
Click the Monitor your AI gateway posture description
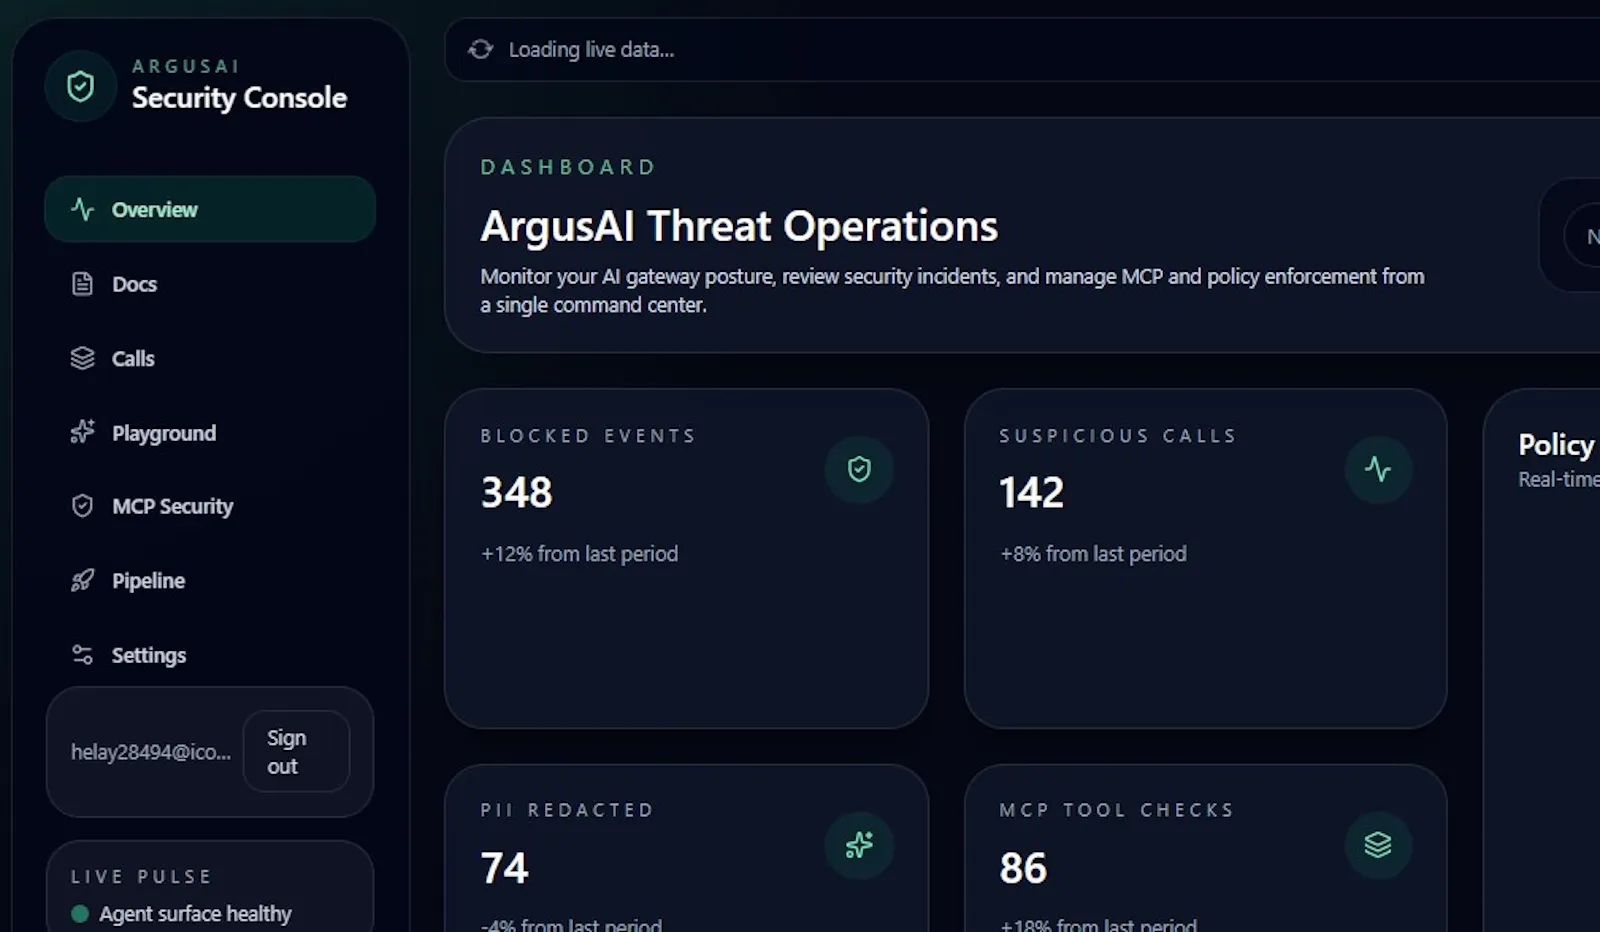[x=952, y=290]
